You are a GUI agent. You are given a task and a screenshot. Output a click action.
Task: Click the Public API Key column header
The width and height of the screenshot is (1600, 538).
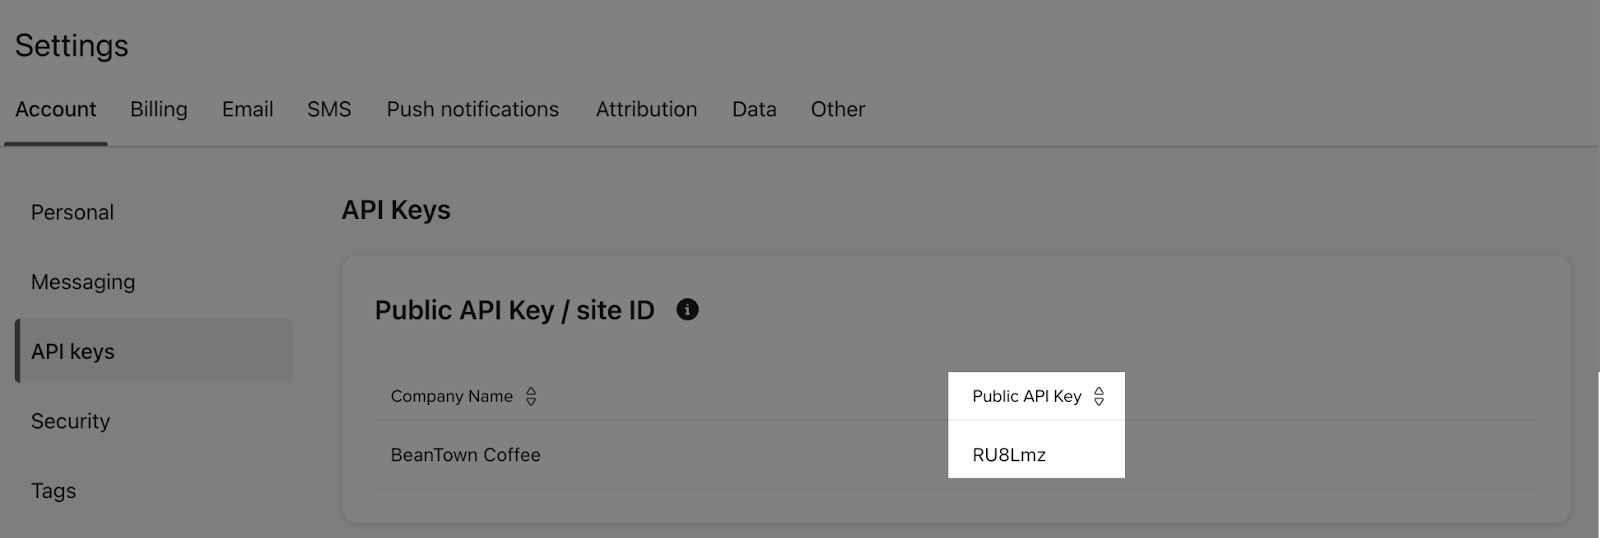(1027, 396)
